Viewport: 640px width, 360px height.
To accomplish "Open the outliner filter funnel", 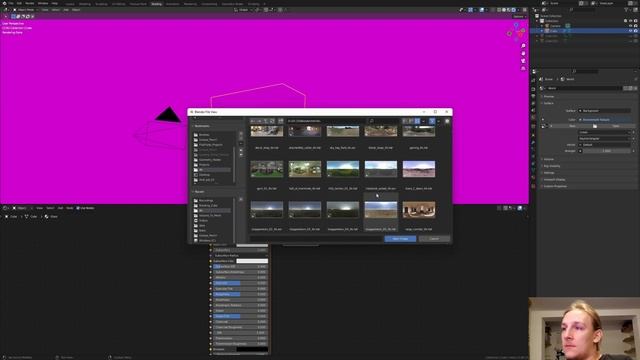I will pos(627,9).
